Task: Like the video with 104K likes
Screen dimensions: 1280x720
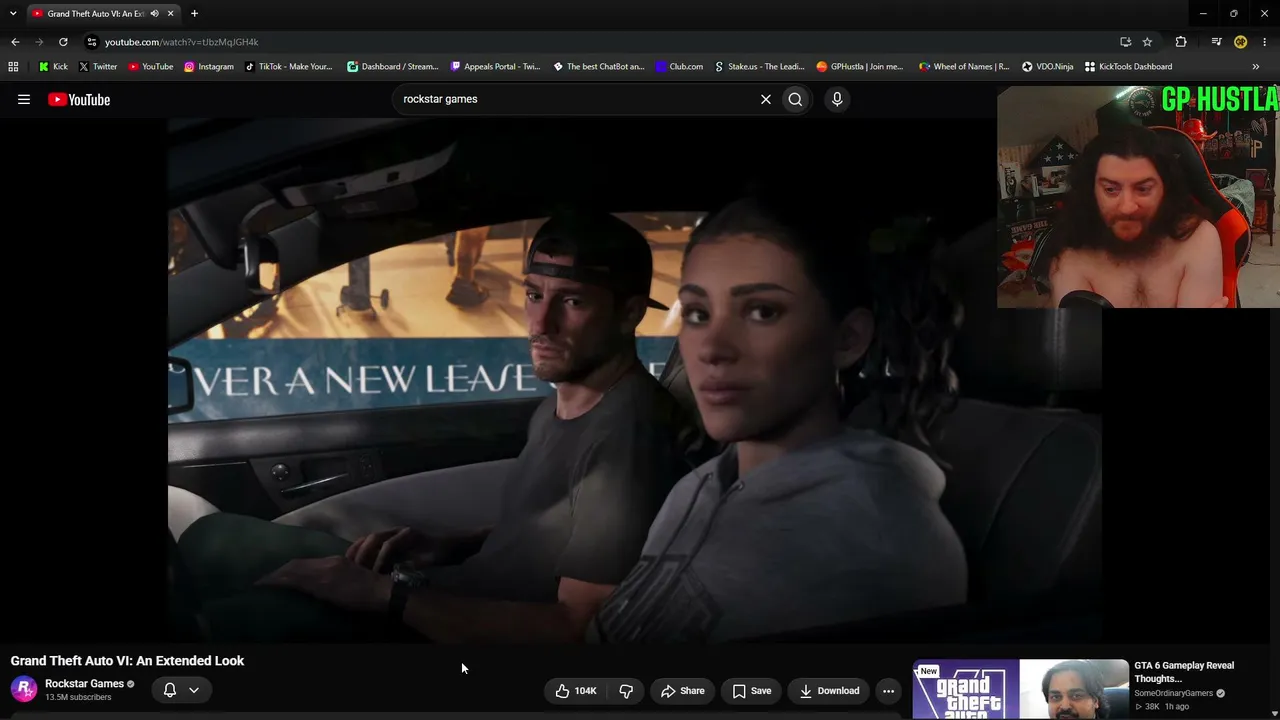Action: click(576, 691)
